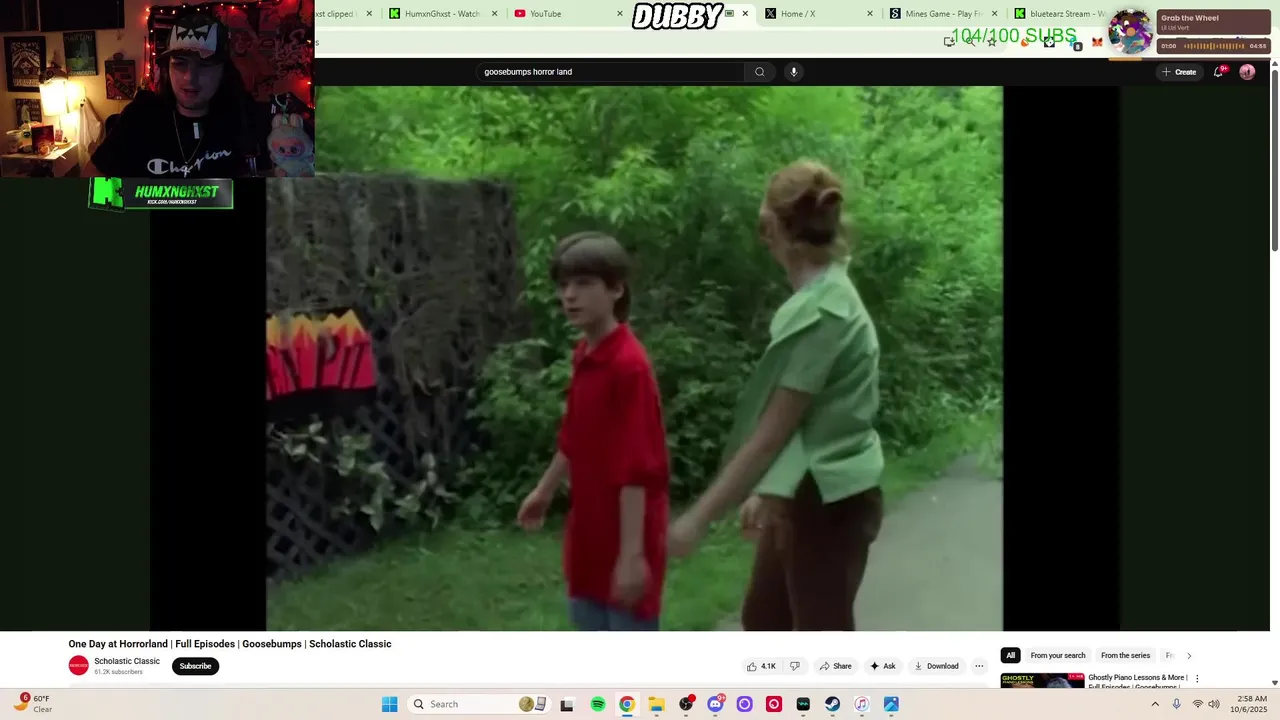Open File Explorer from the taskbar
1280x720 pixels.
[656, 704]
